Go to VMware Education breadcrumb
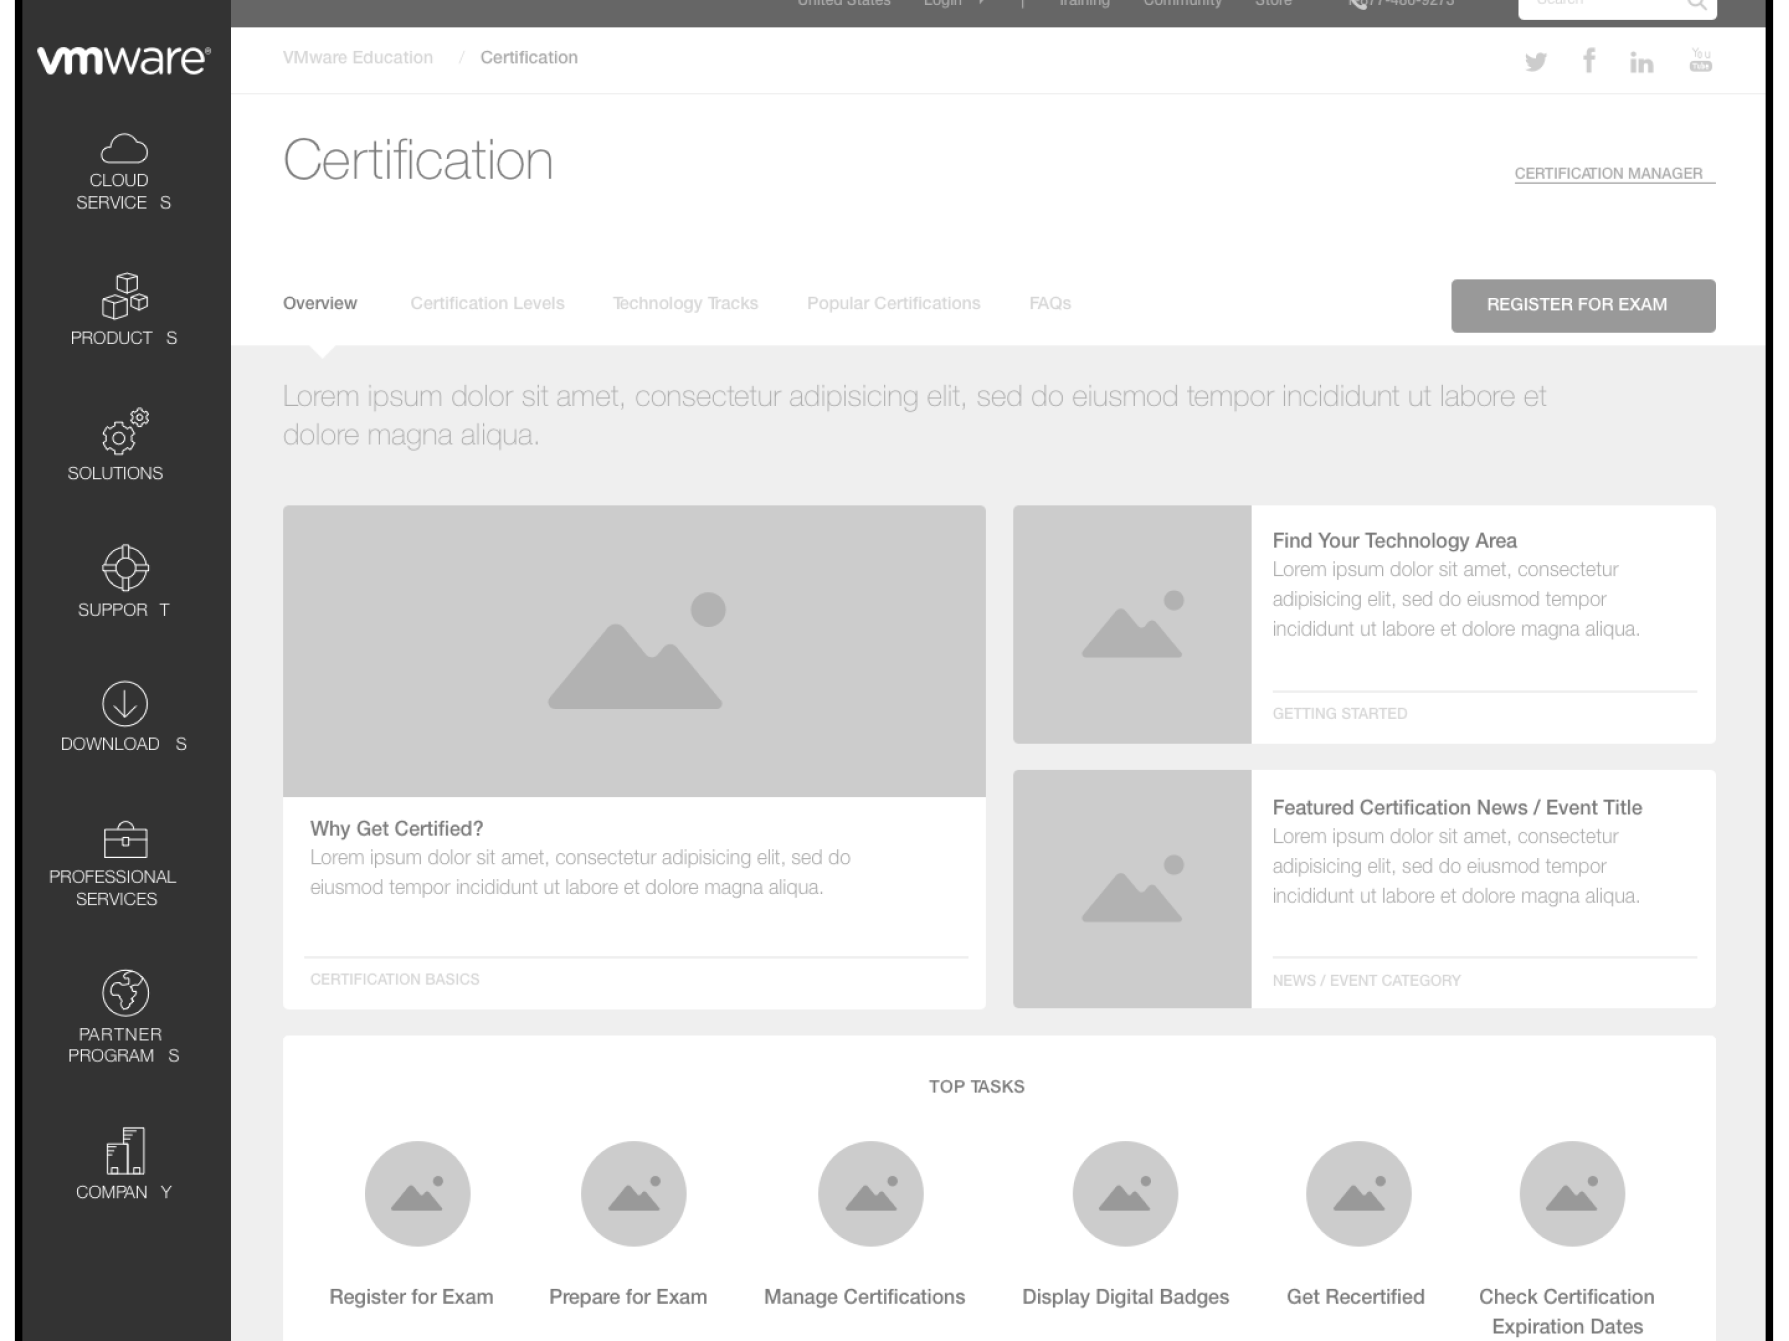Image resolution: width=1789 pixels, height=1341 pixels. coord(358,57)
